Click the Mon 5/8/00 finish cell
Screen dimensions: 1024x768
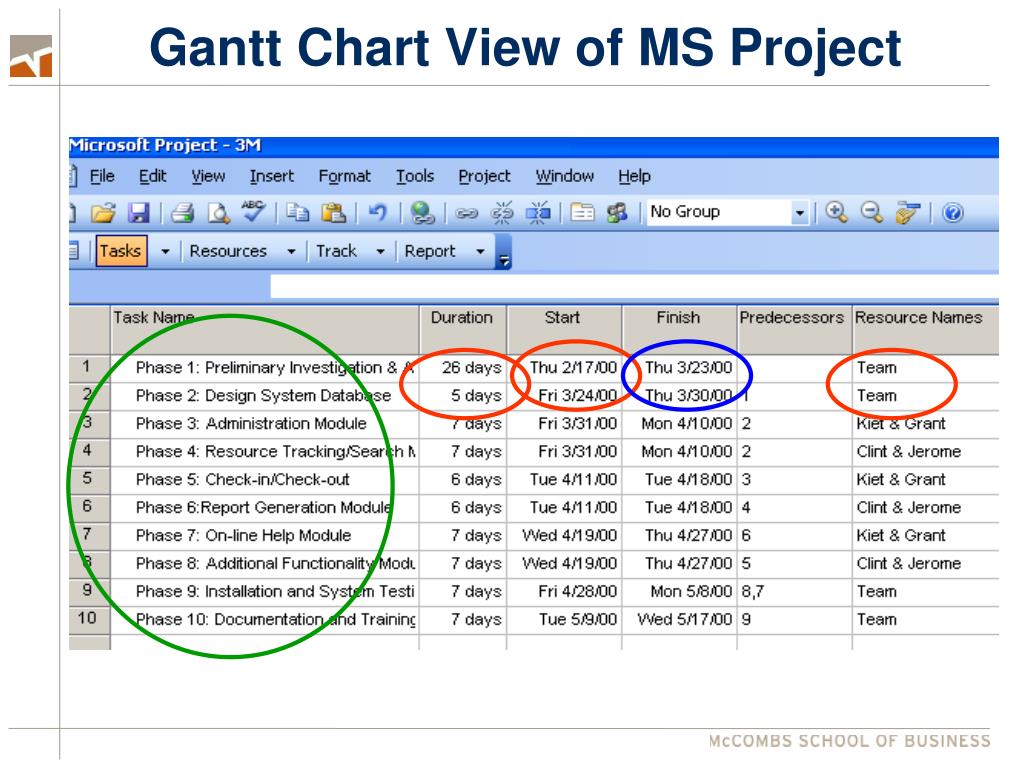[679, 592]
